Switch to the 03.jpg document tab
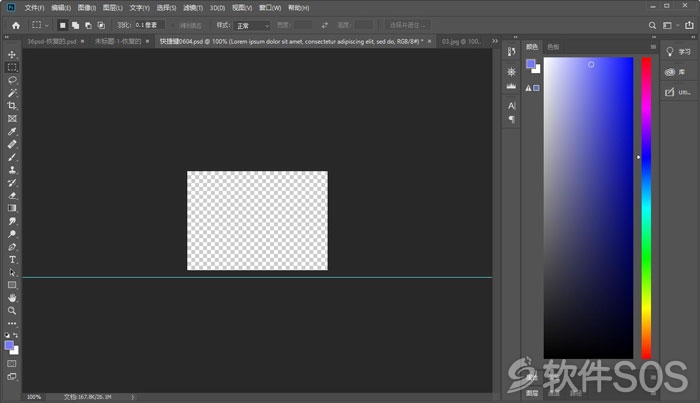The width and height of the screenshot is (700, 403). [461, 42]
